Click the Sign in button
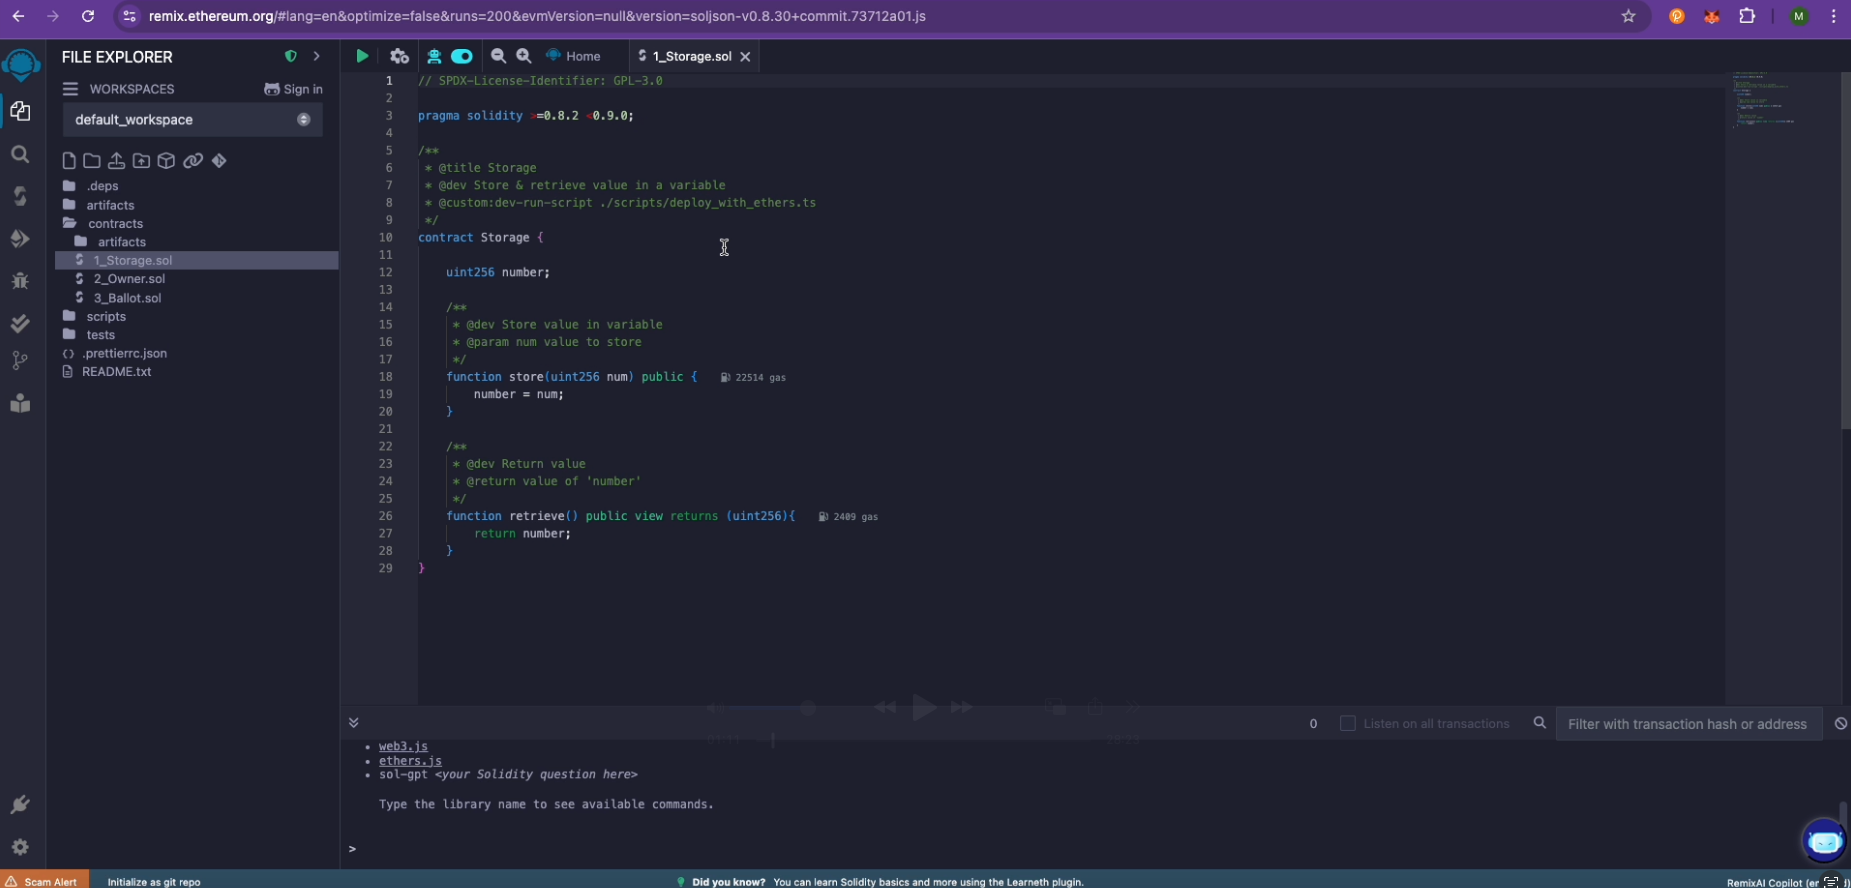 tap(293, 89)
